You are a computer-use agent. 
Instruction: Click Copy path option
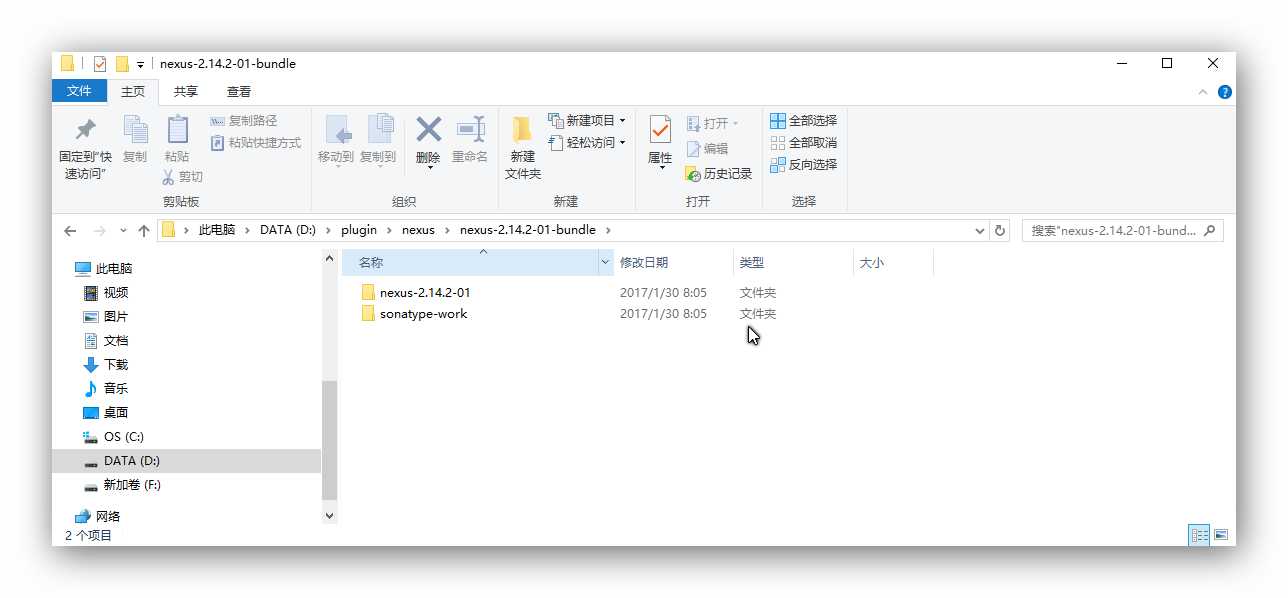pos(244,121)
